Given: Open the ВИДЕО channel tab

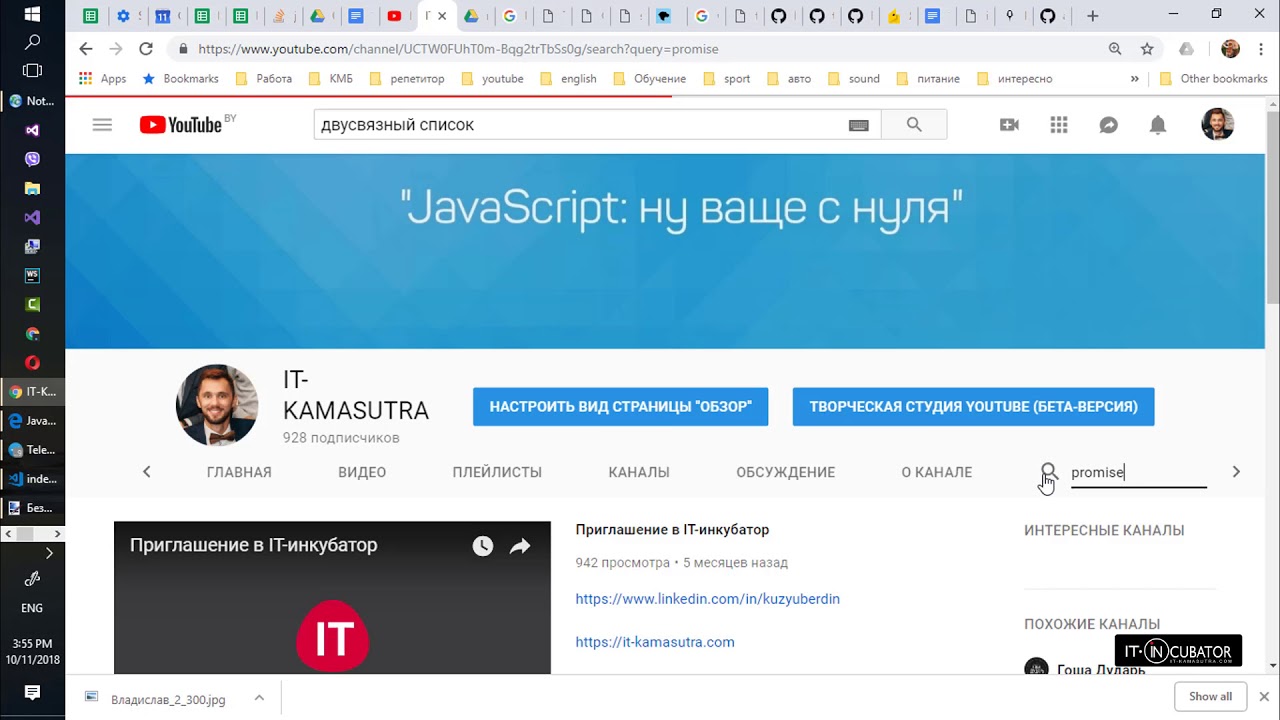Looking at the screenshot, I should click(362, 472).
